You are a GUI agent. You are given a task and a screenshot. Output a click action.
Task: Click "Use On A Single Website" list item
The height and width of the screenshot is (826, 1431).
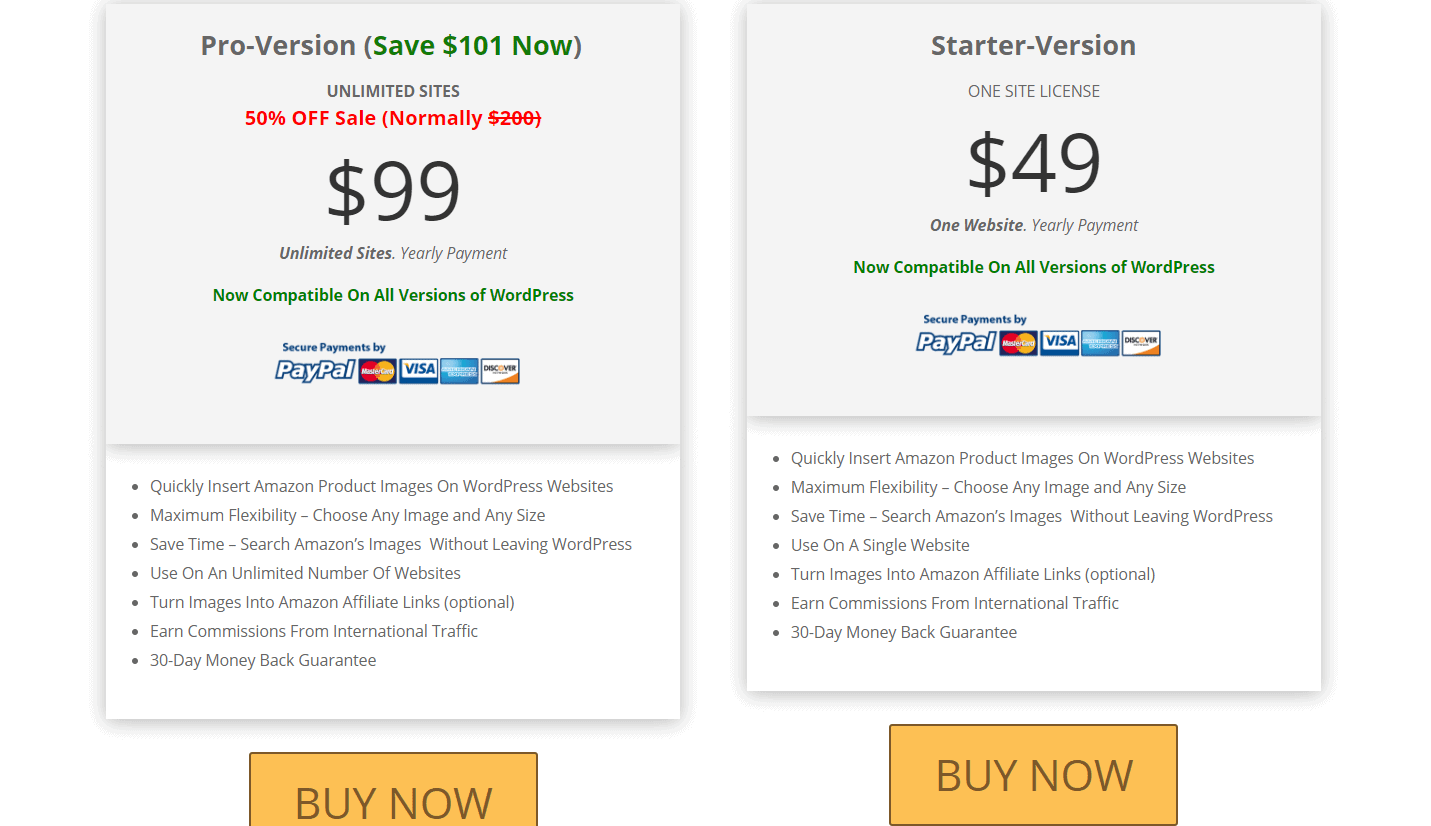tap(880, 545)
